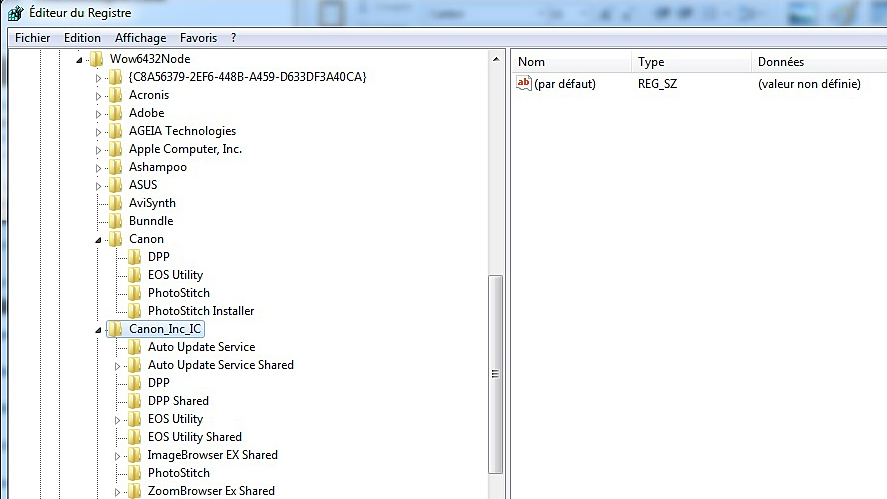887x499 pixels.
Task: Select EOS Utility under the Canon key
Action: 175,275
